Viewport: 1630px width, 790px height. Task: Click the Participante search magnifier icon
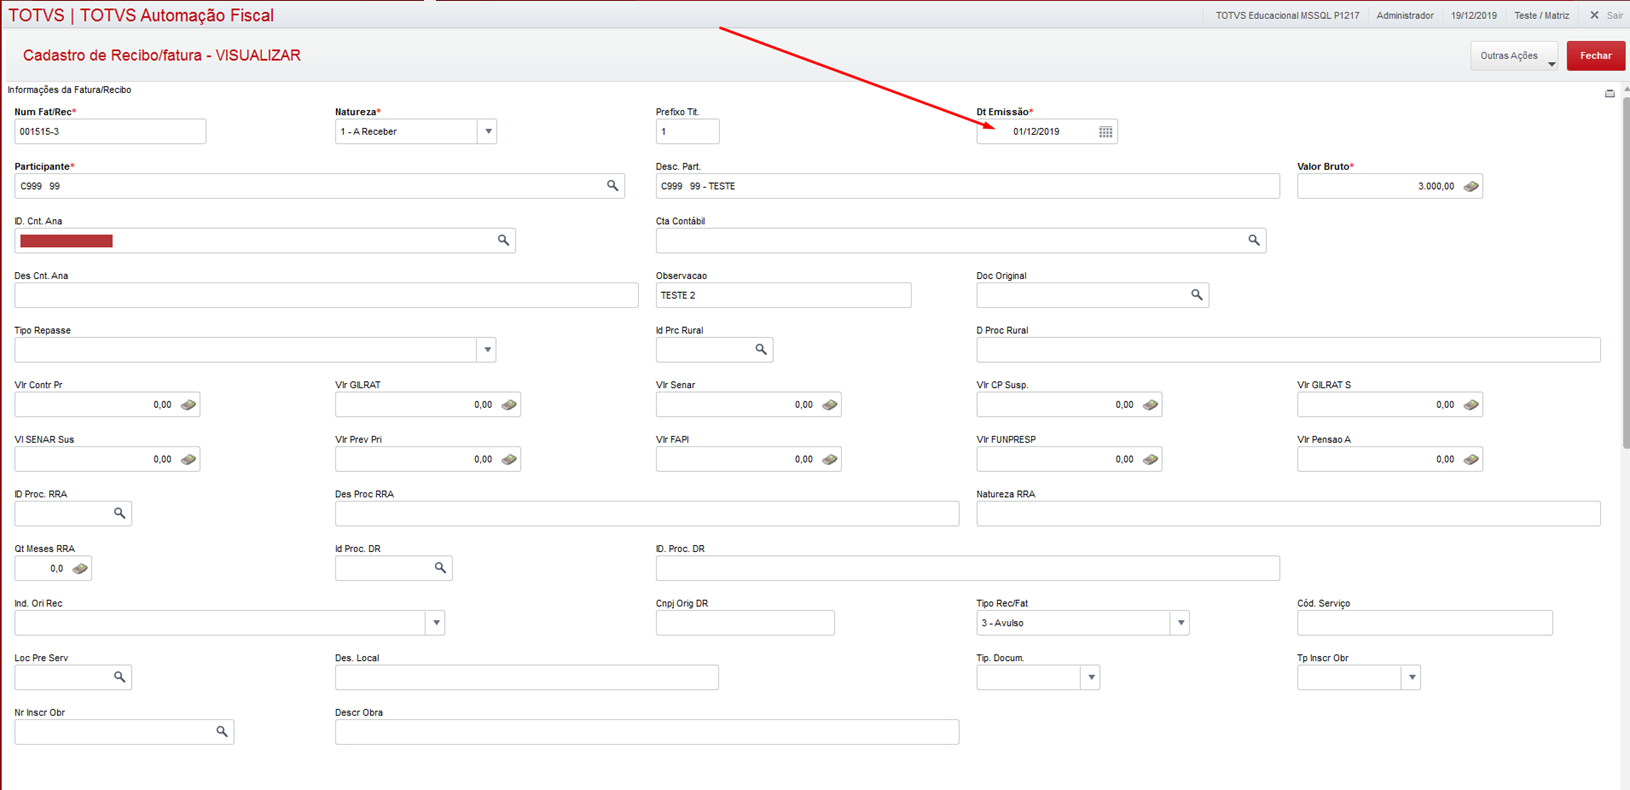pyautogui.click(x=613, y=186)
